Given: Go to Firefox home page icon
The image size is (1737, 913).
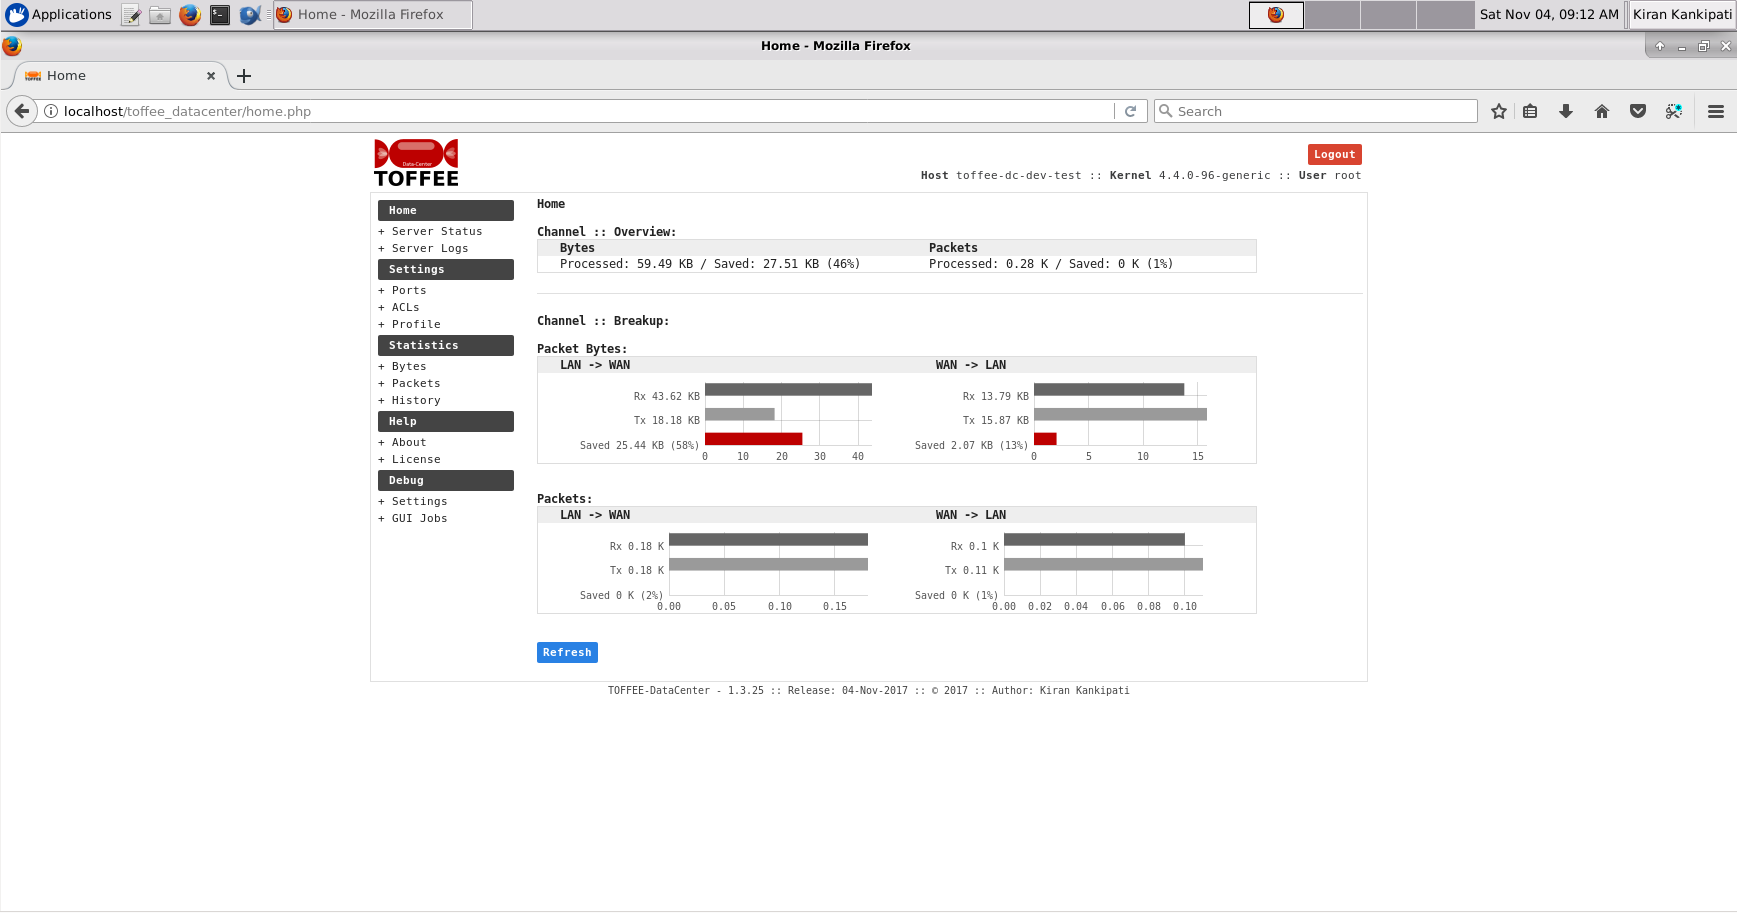Looking at the screenshot, I should pos(1602,111).
